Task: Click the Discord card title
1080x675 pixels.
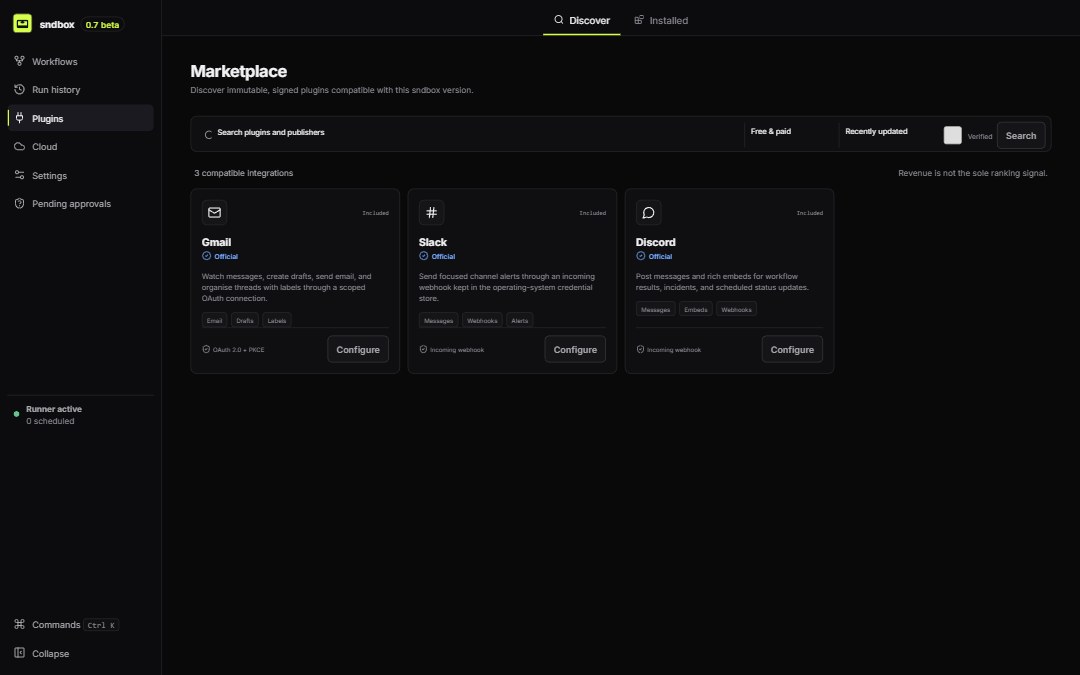Action: 656,242
